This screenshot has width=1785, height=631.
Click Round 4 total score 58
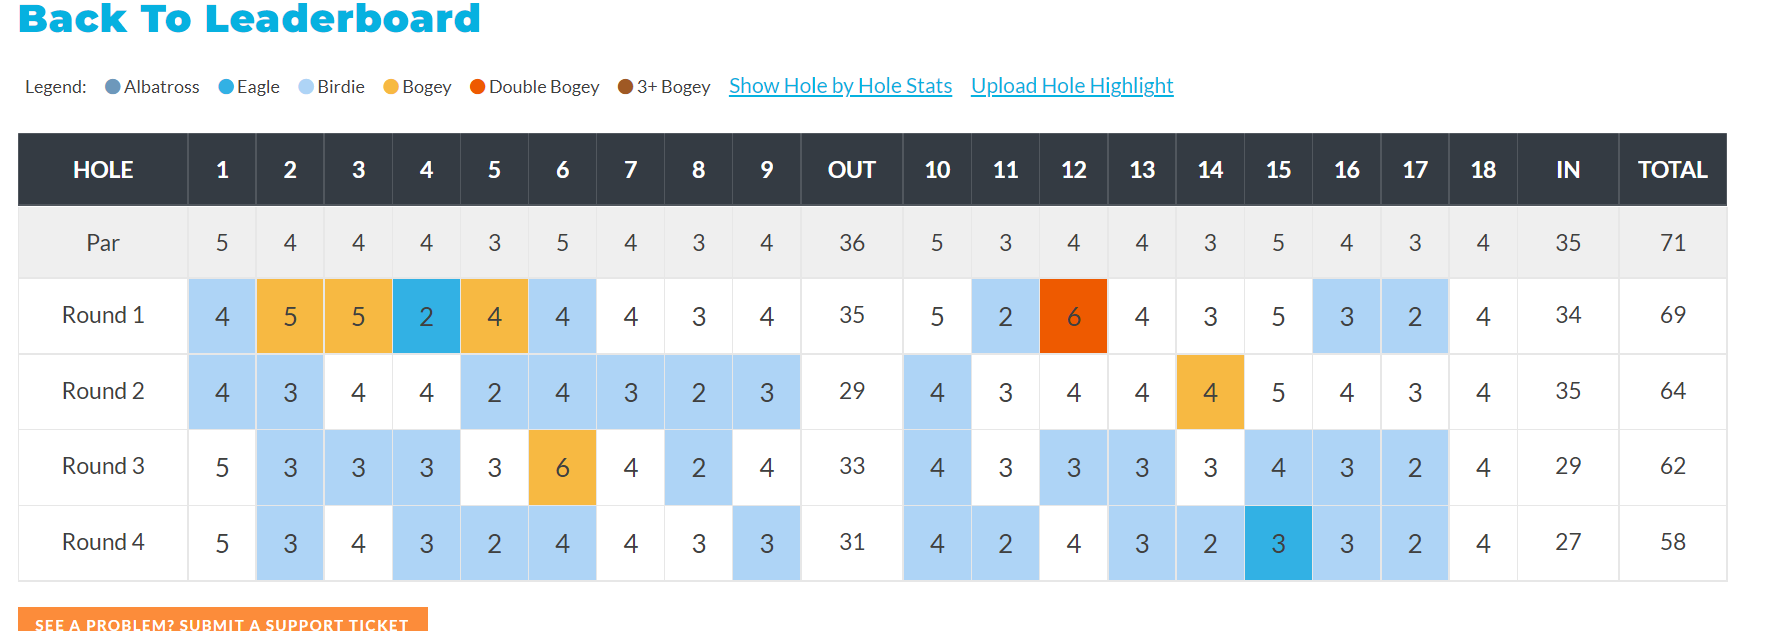[1672, 542]
